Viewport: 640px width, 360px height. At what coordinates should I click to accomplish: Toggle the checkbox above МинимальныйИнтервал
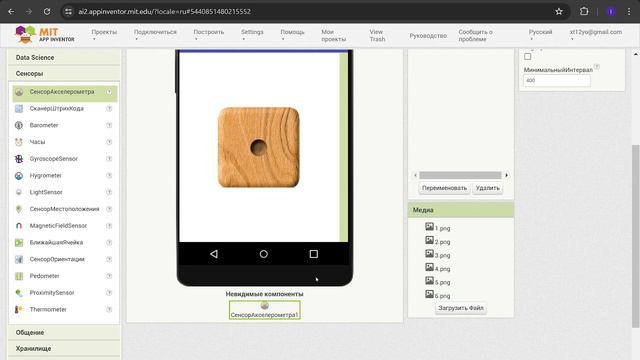click(x=528, y=57)
